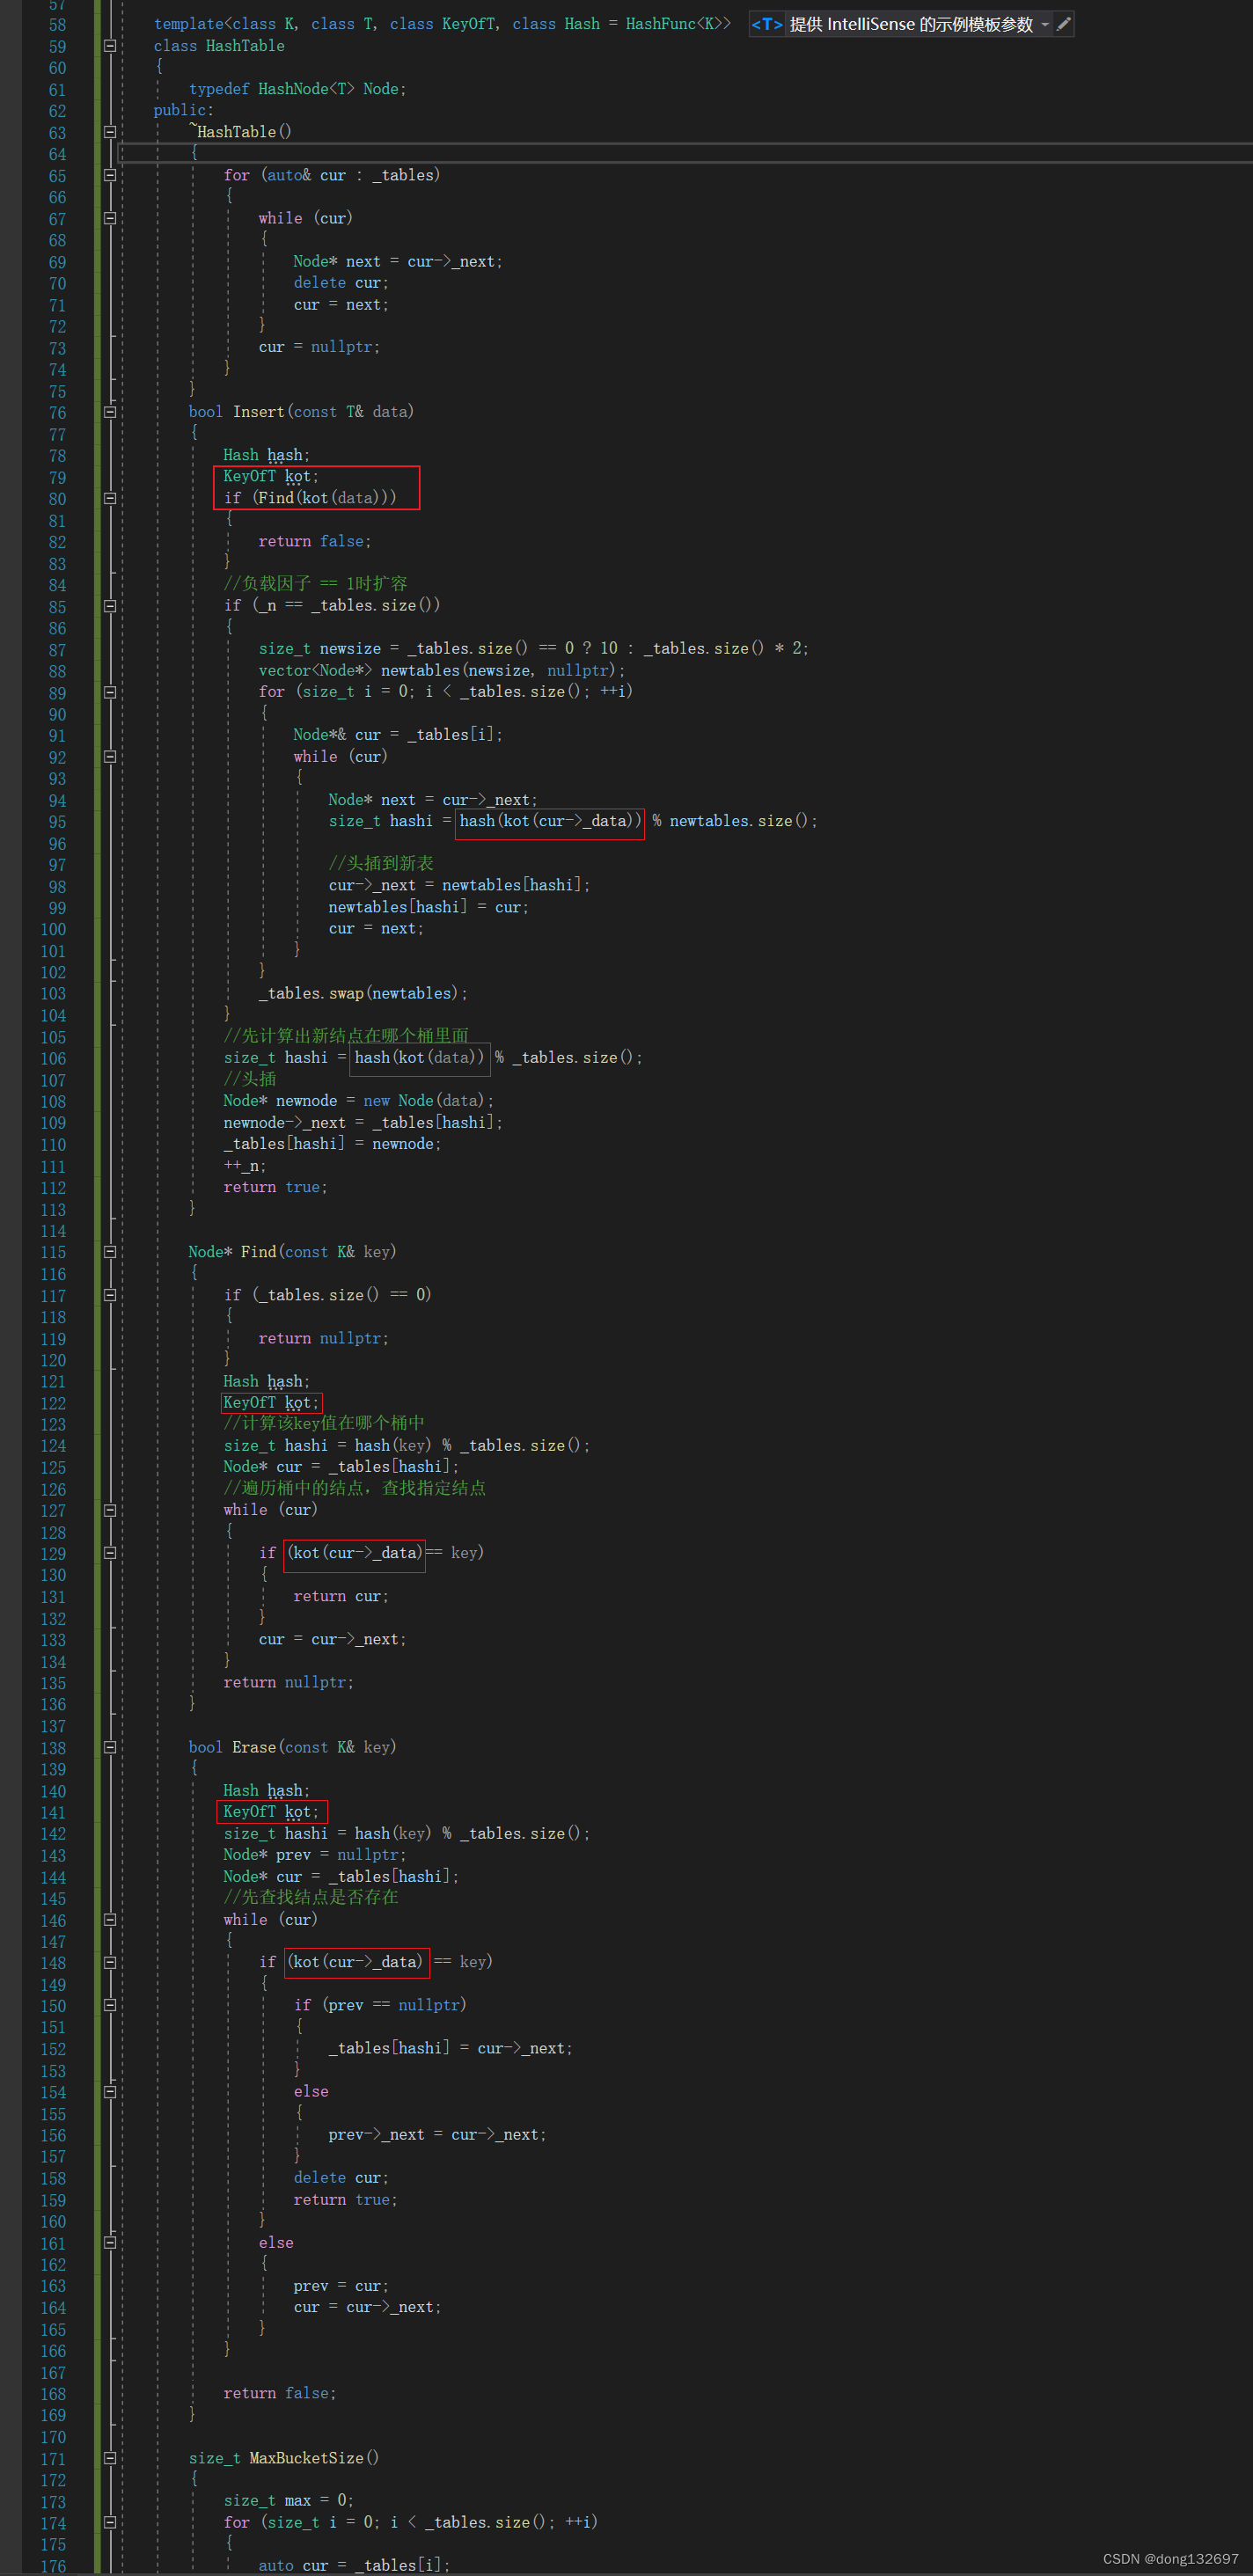Click '++_n;' statement on line 111
The width and height of the screenshot is (1253, 2576).
[x=245, y=1166]
